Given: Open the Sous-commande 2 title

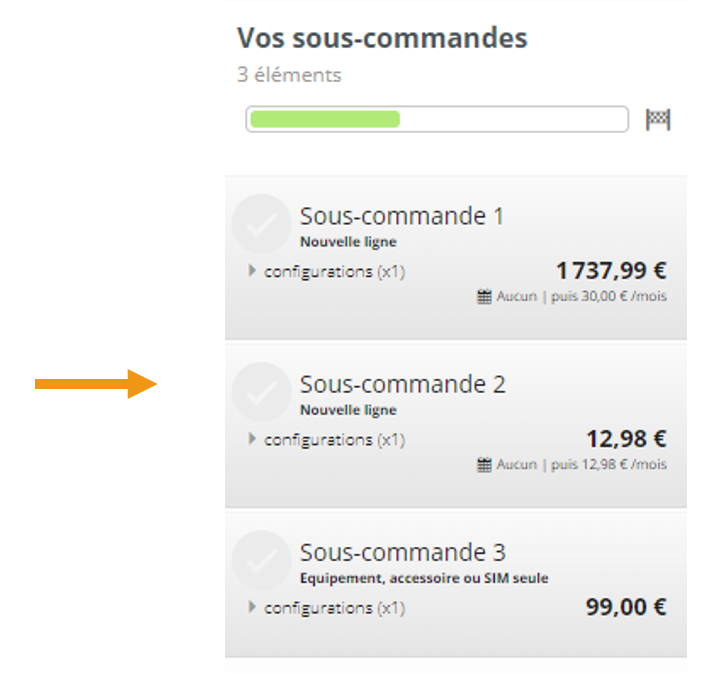Looking at the screenshot, I should [402, 384].
